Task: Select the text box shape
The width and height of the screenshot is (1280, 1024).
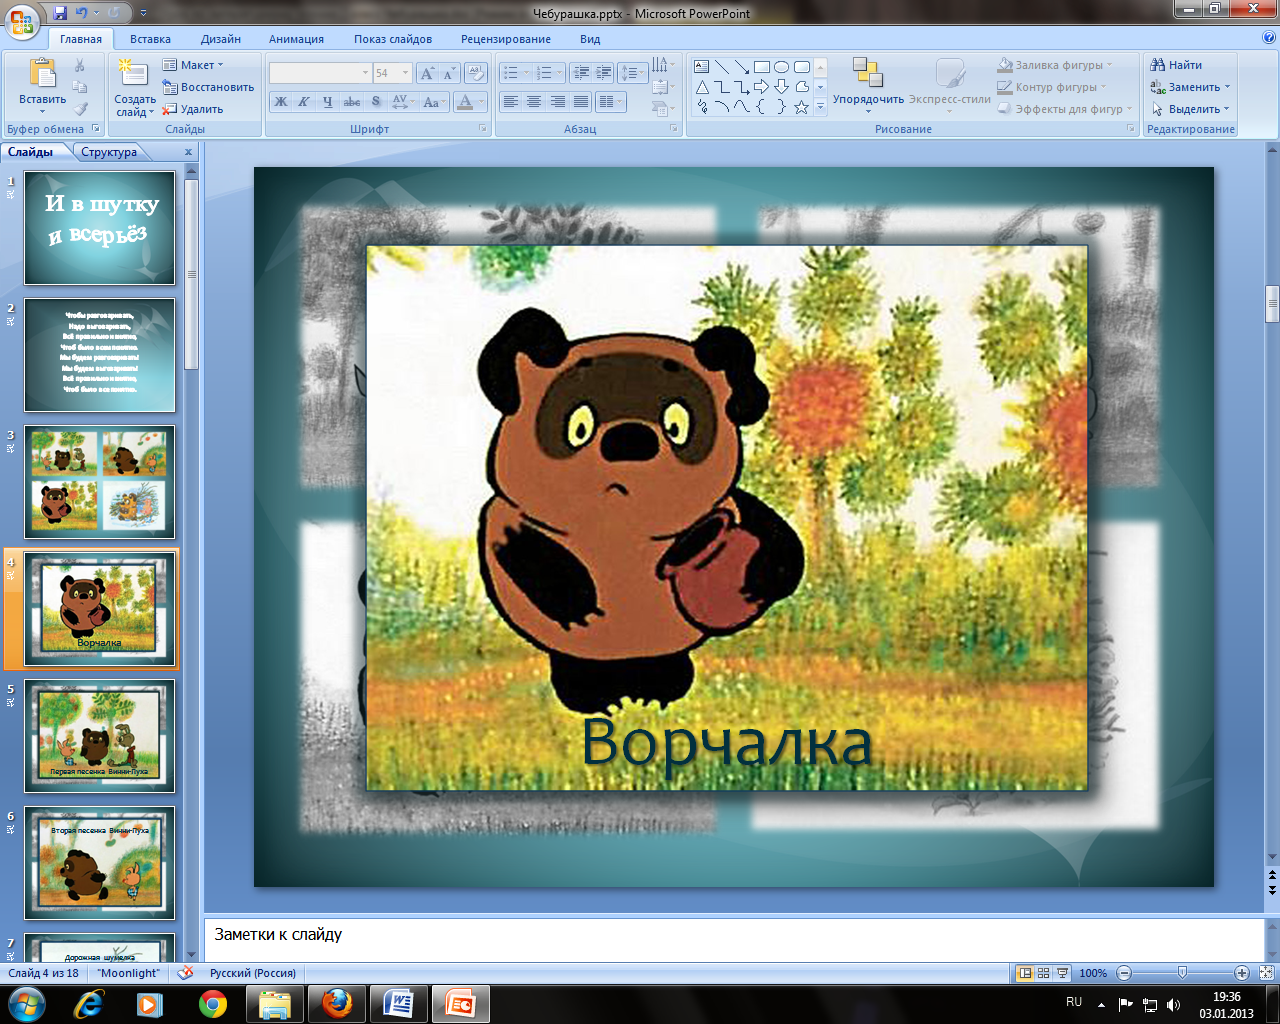Action: [x=702, y=67]
